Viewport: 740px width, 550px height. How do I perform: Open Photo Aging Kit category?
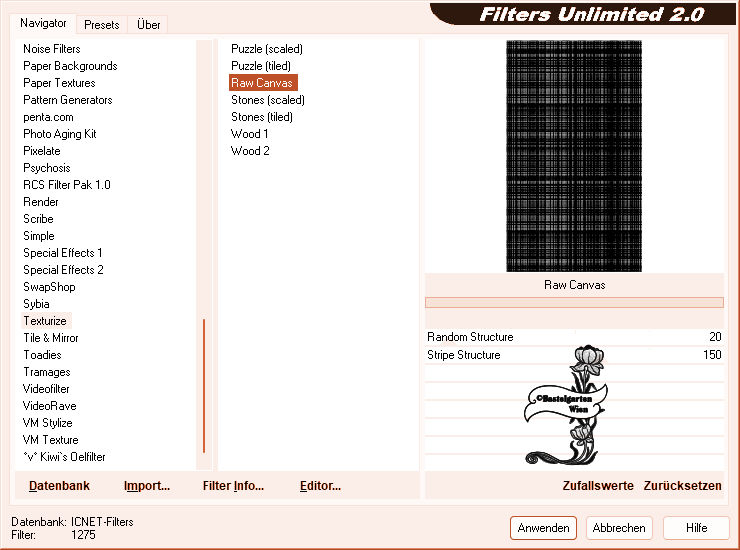click(x=59, y=134)
